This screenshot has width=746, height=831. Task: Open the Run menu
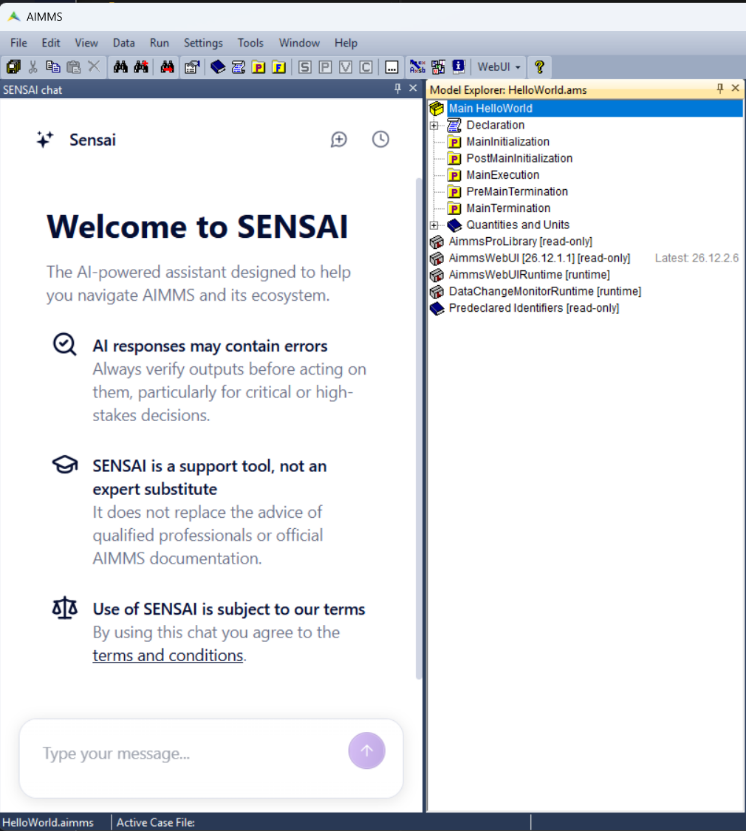pyautogui.click(x=159, y=43)
